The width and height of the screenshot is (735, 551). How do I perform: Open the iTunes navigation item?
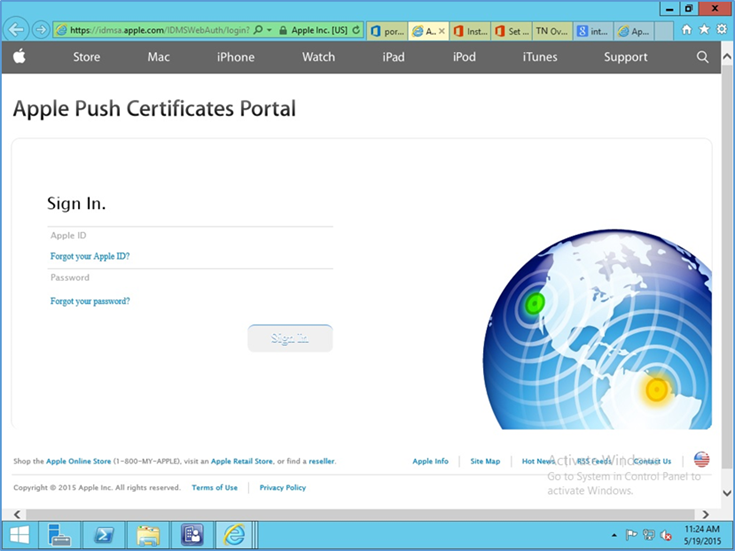(x=540, y=57)
